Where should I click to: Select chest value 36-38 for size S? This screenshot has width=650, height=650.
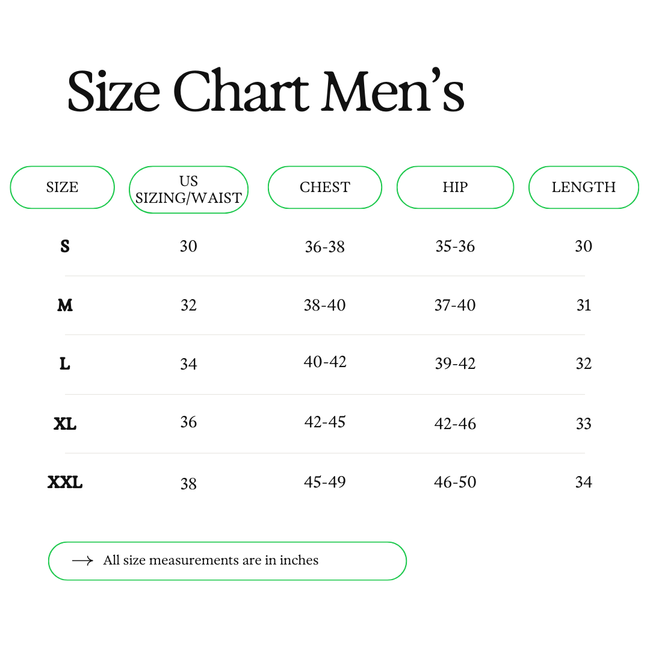324,247
